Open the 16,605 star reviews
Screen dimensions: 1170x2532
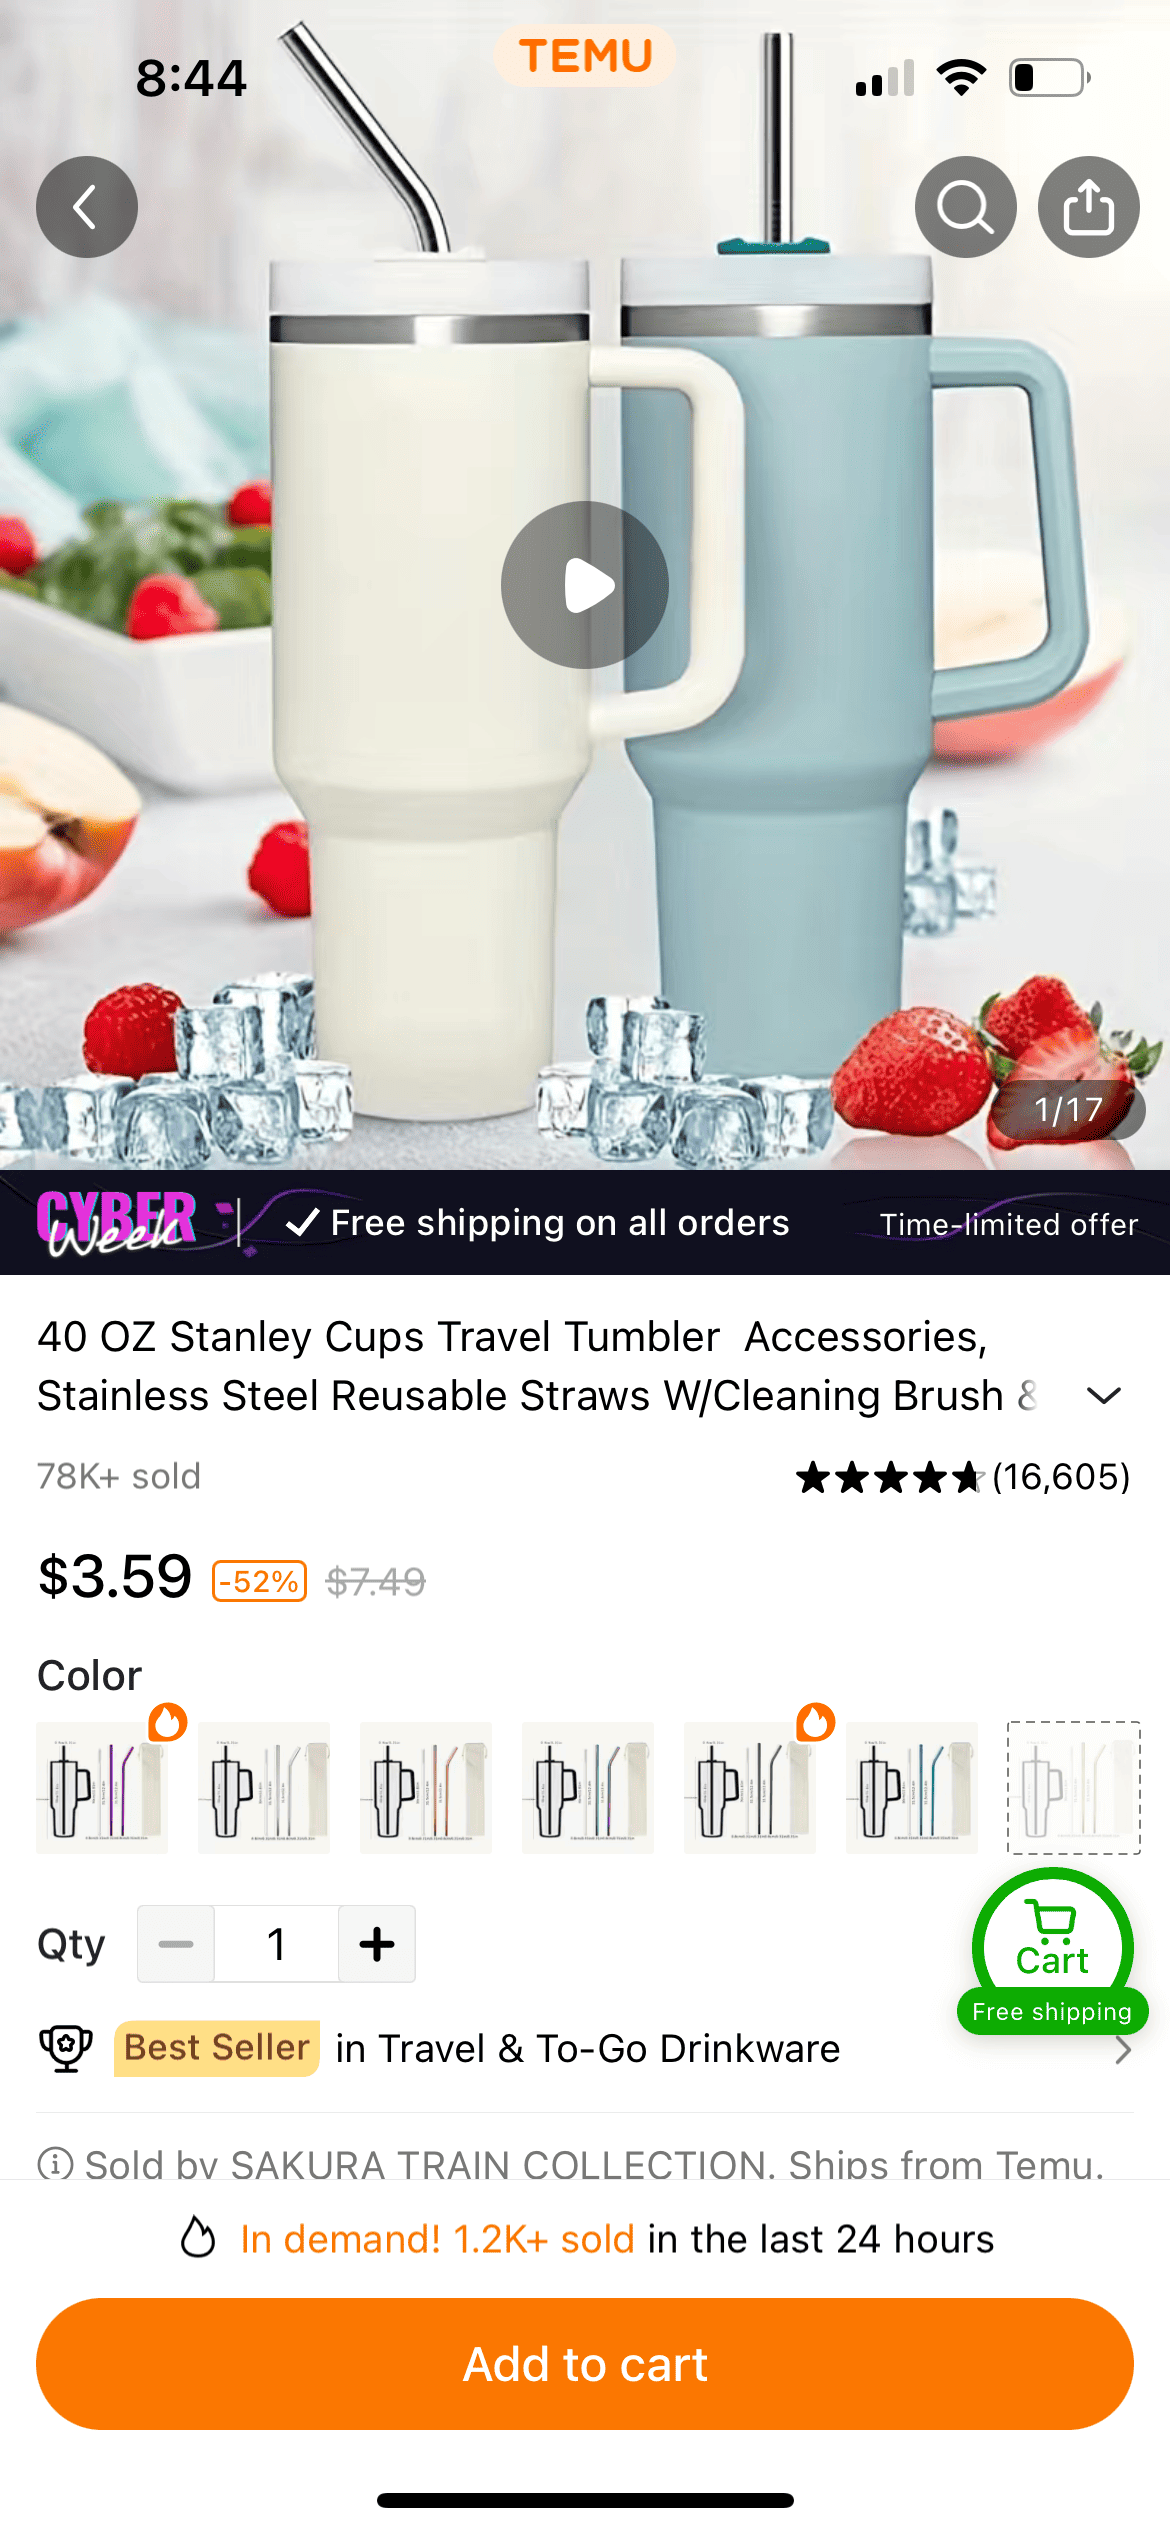click(x=963, y=1476)
